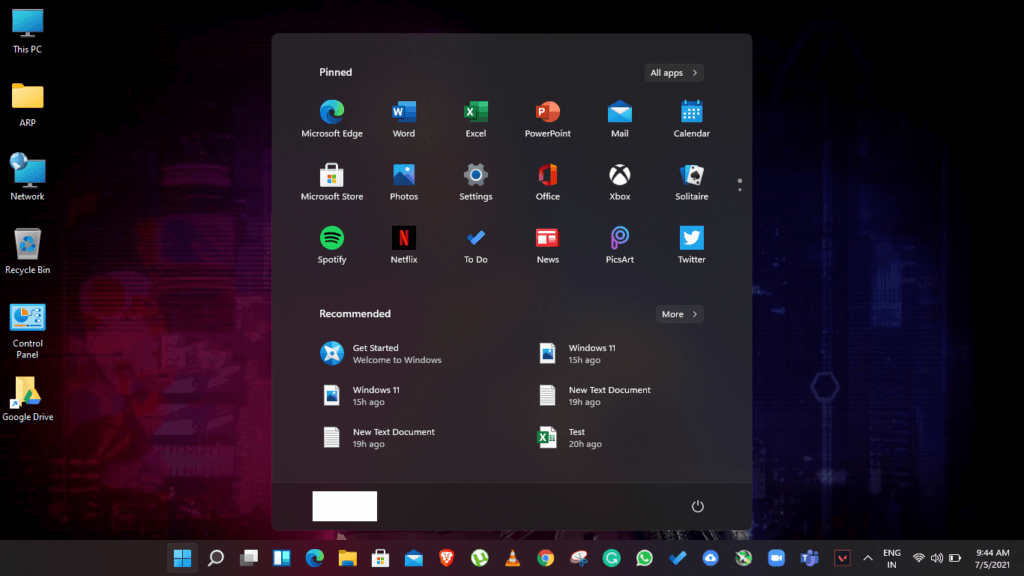This screenshot has width=1024, height=576.
Task: Select Recycle Bin on the desktop
Action: coord(27,251)
